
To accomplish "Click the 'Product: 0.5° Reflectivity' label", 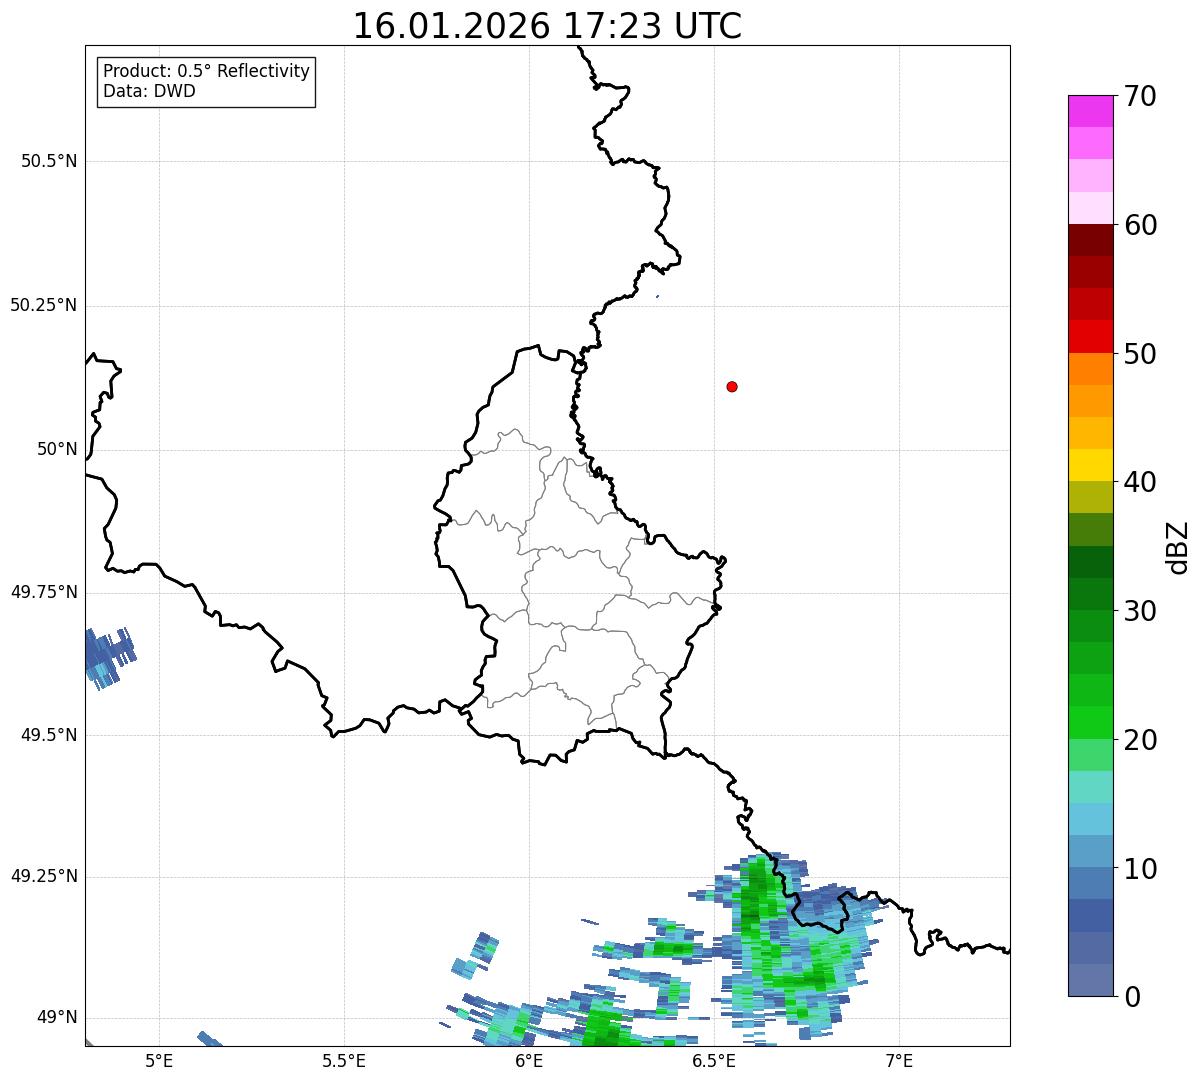I will click(206, 72).
